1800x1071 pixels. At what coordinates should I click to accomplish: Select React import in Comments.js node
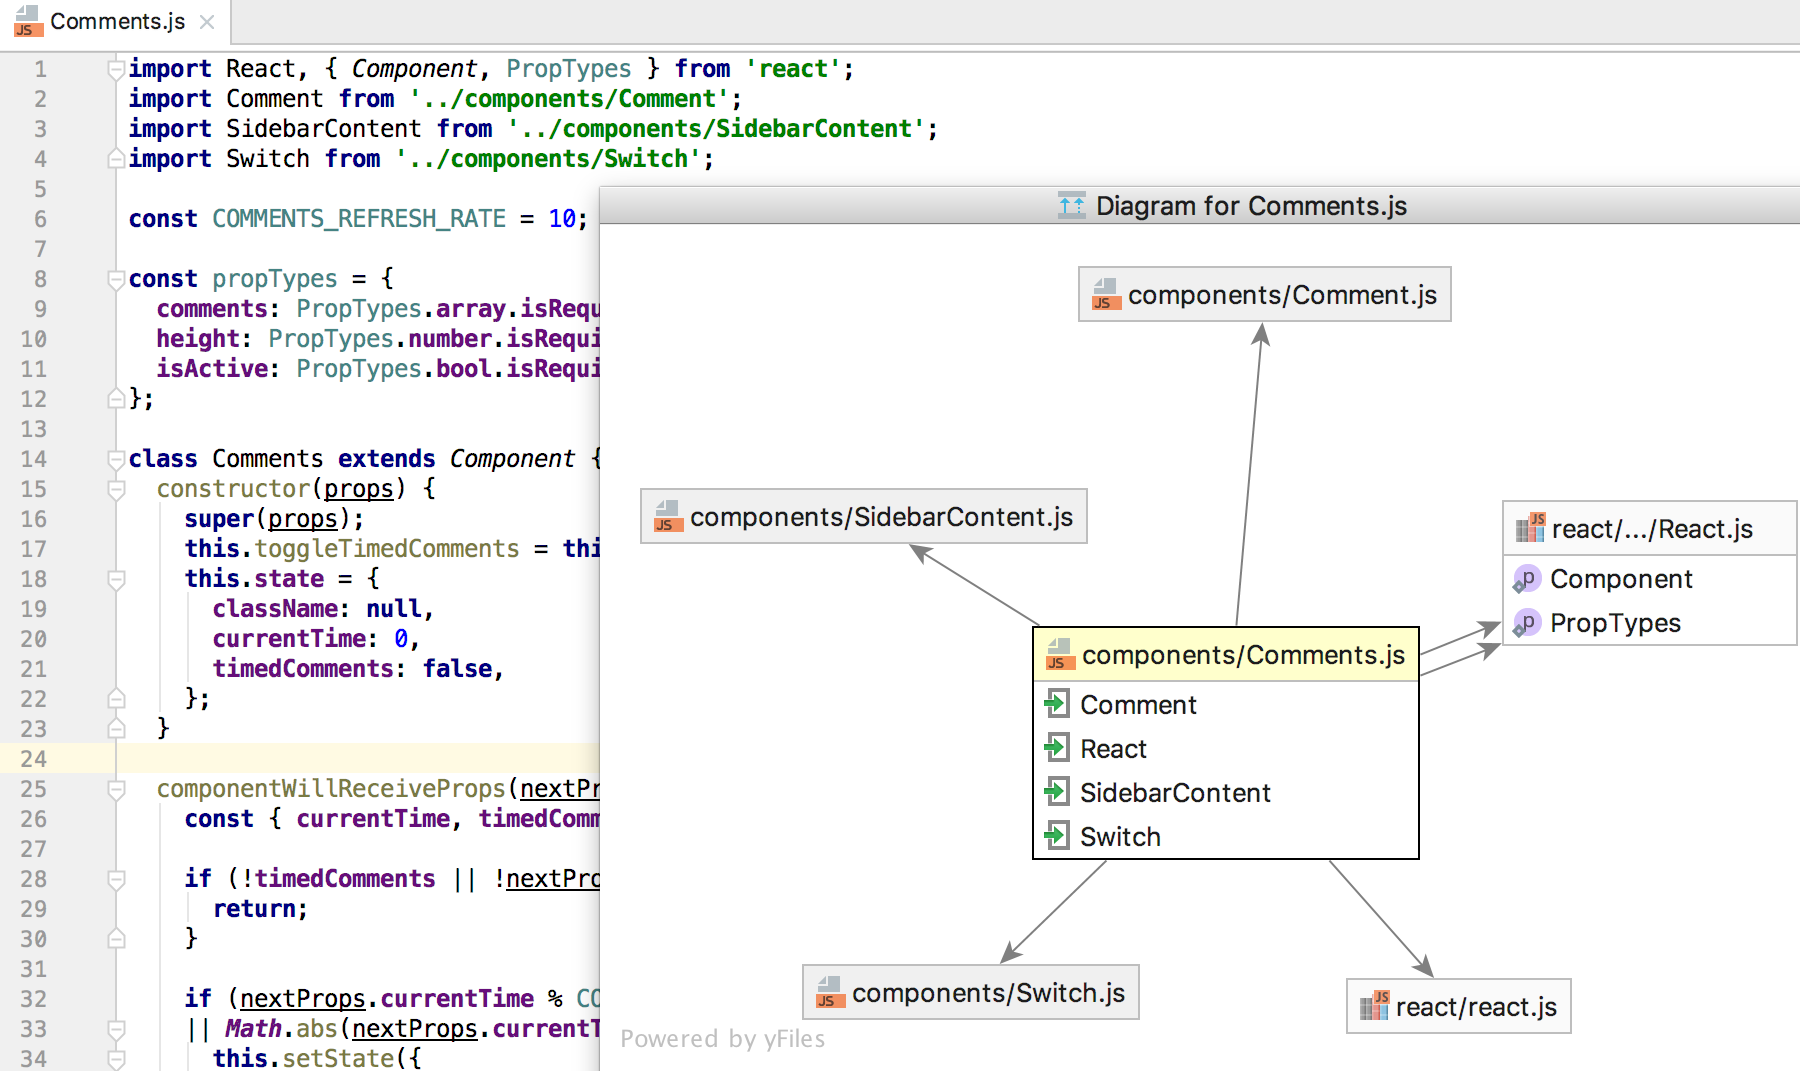pyautogui.click(x=1226, y=748)
